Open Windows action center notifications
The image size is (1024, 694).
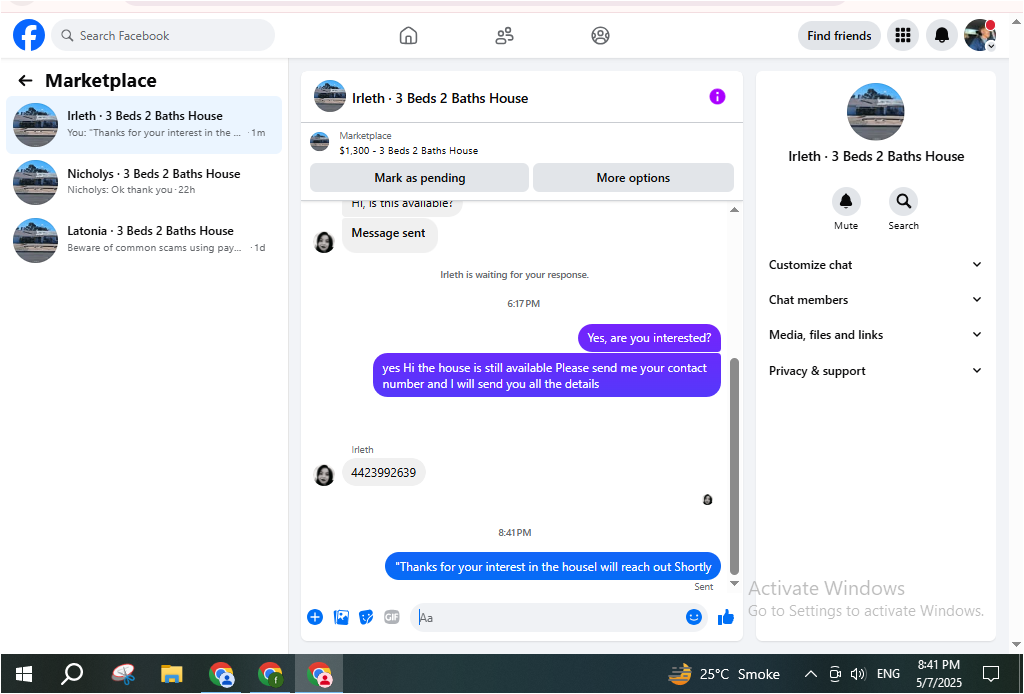(x=991, y=674)
